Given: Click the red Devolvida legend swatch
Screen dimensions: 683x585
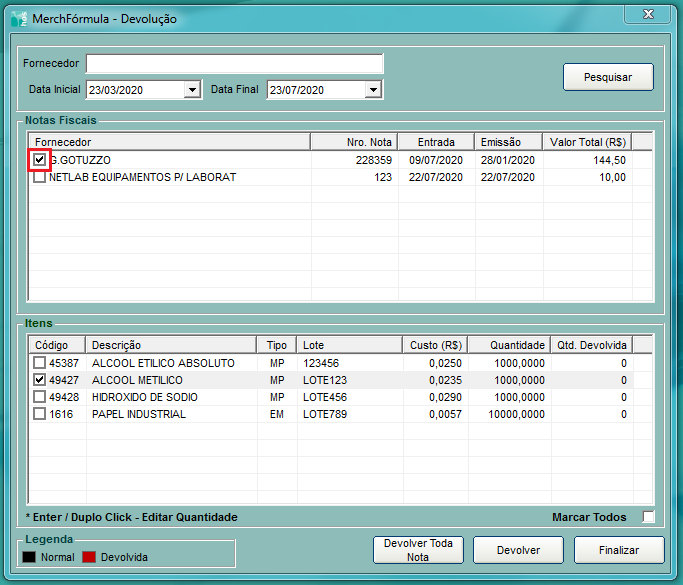Looking at the screenshot, I should point(89,557).
